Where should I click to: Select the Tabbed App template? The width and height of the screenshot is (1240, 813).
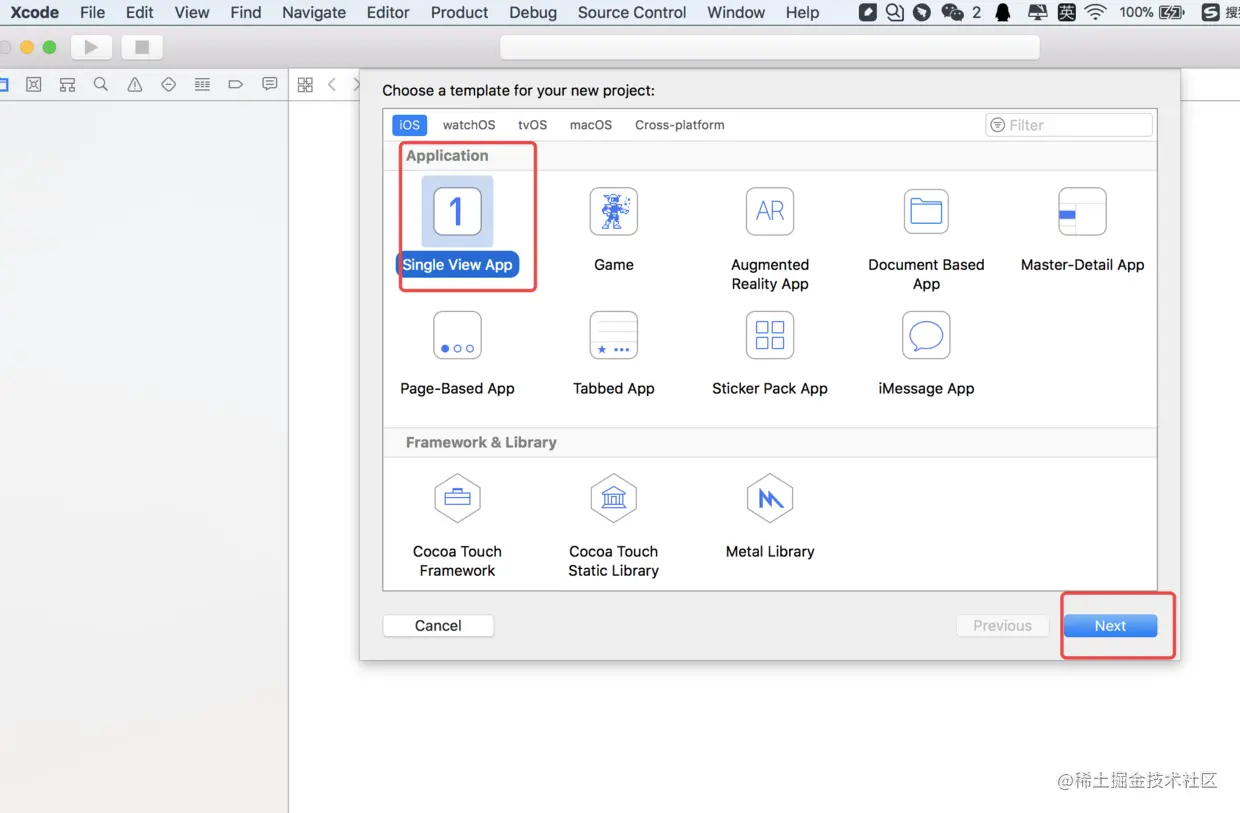pos(613,353)
